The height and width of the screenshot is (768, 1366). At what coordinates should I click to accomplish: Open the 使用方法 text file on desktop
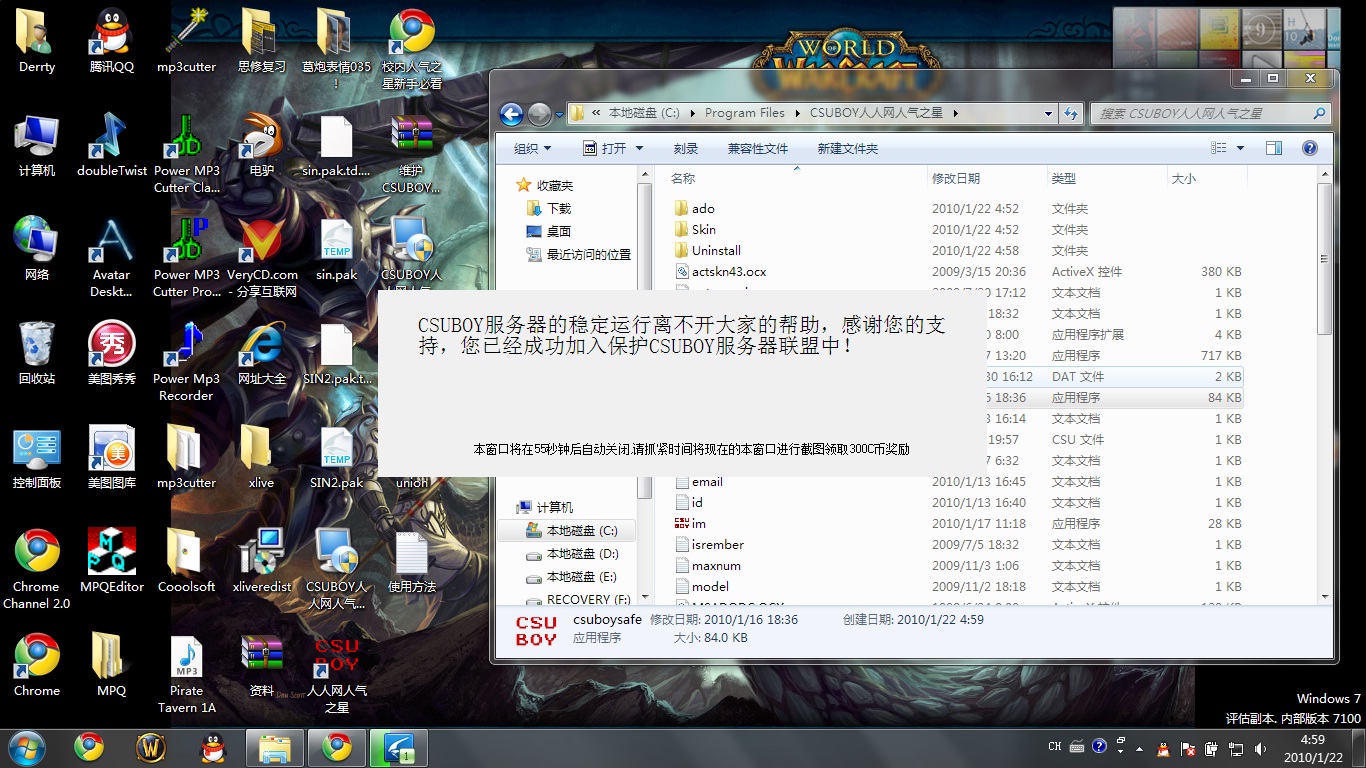point(412,562)
